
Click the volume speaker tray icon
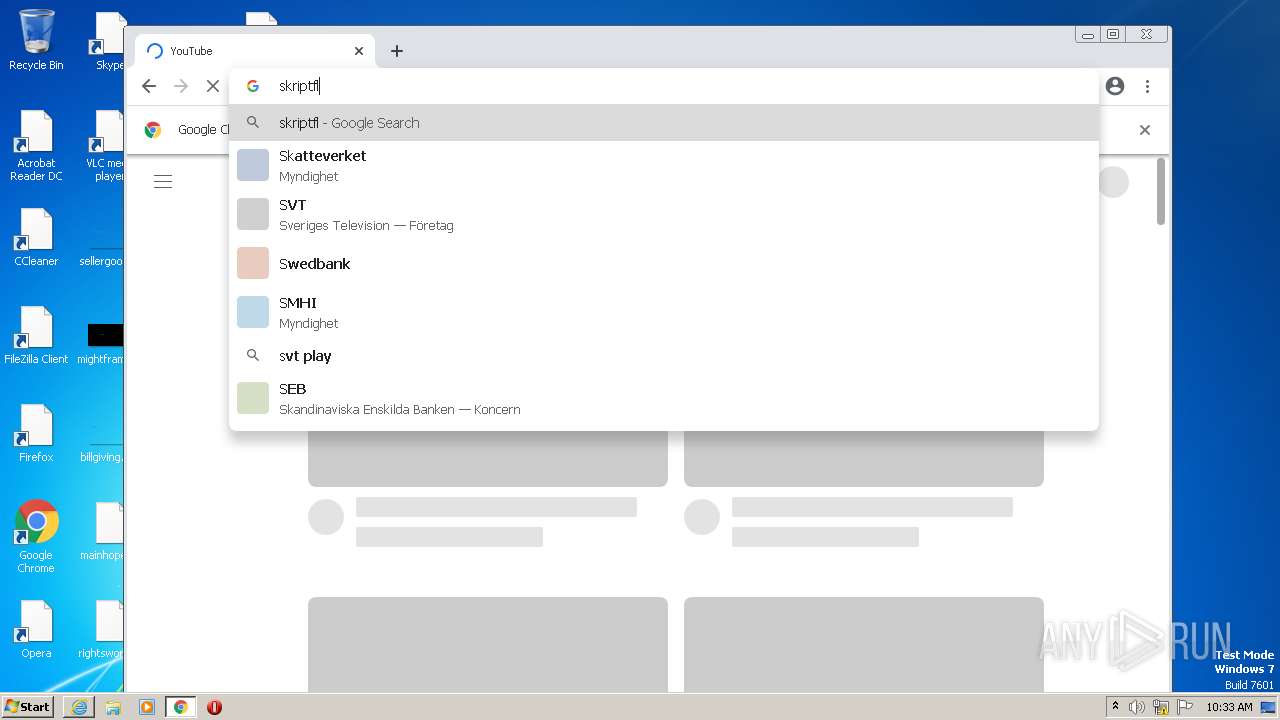tap(1137, 707)
